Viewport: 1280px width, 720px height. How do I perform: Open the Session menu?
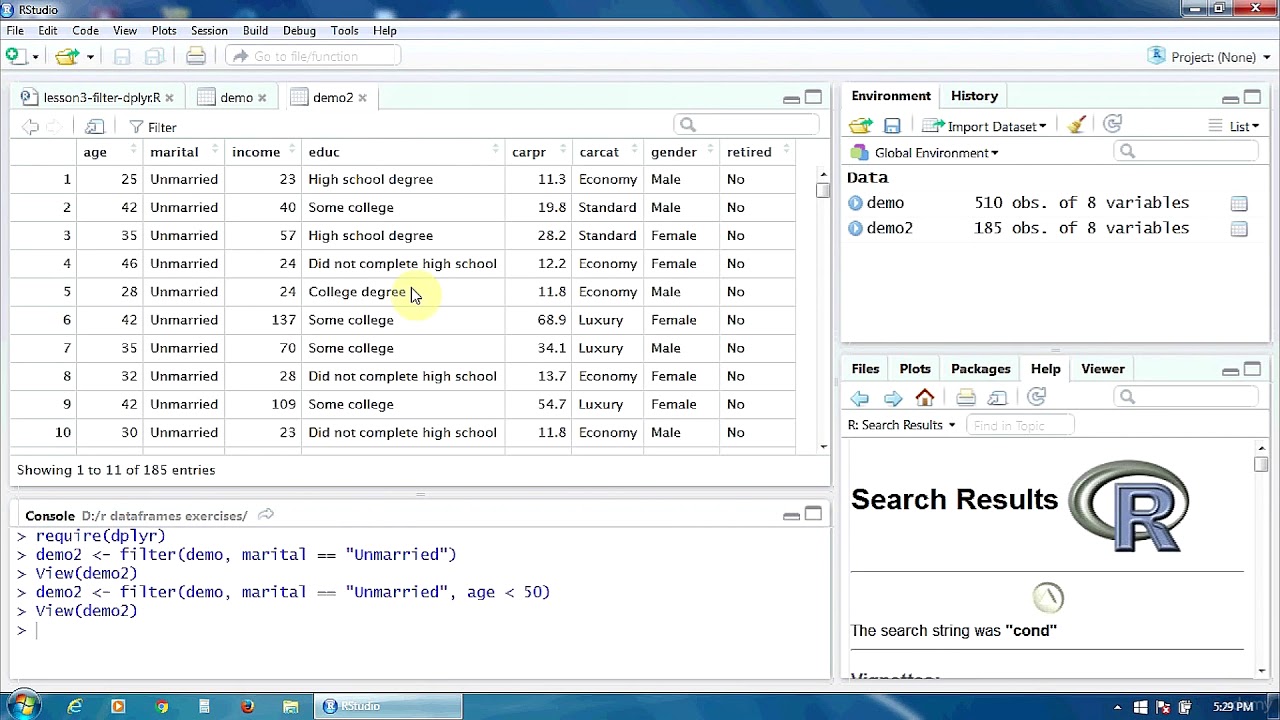point(209,31)
